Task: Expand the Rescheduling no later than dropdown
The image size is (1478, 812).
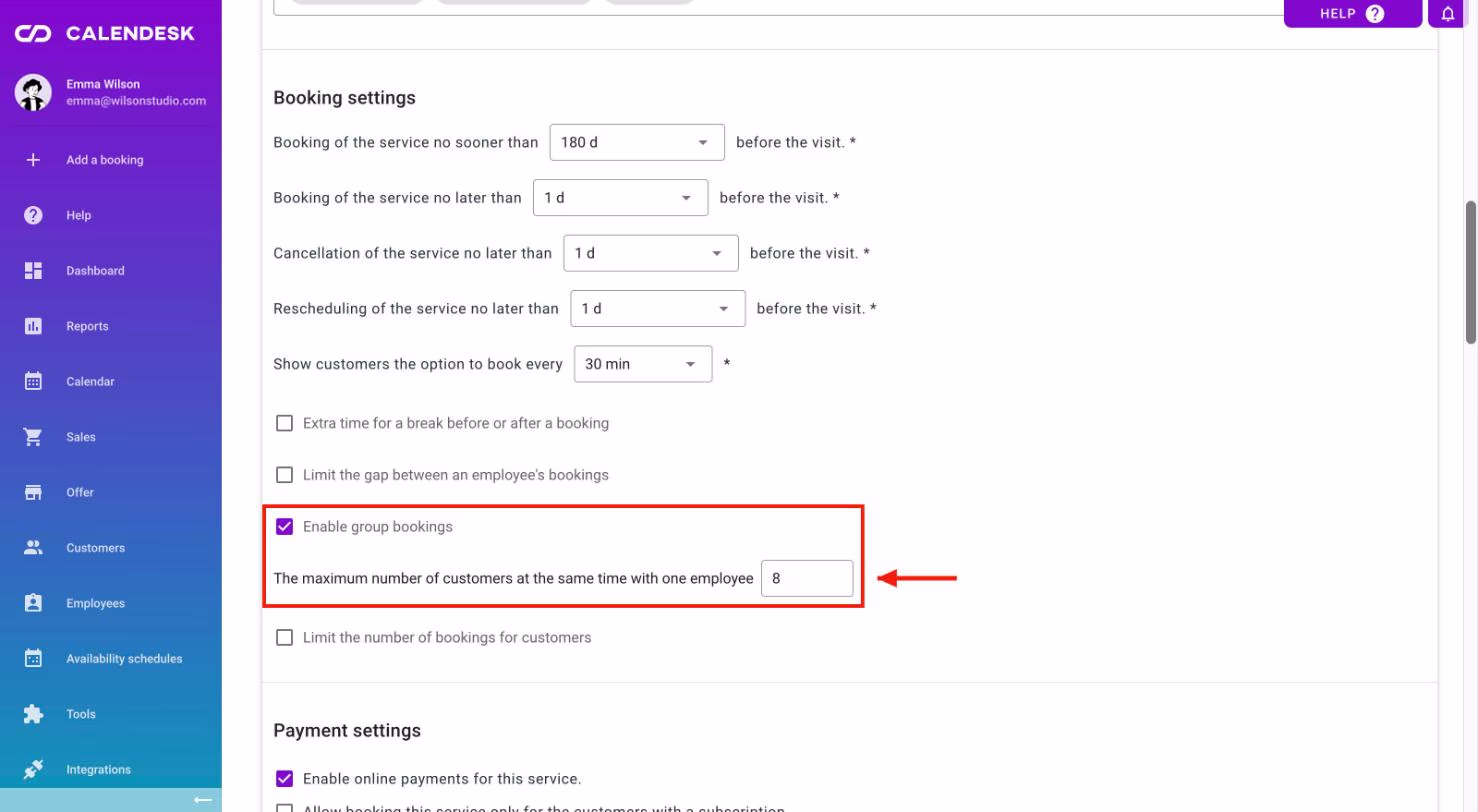Action: (x=658, y=309)
